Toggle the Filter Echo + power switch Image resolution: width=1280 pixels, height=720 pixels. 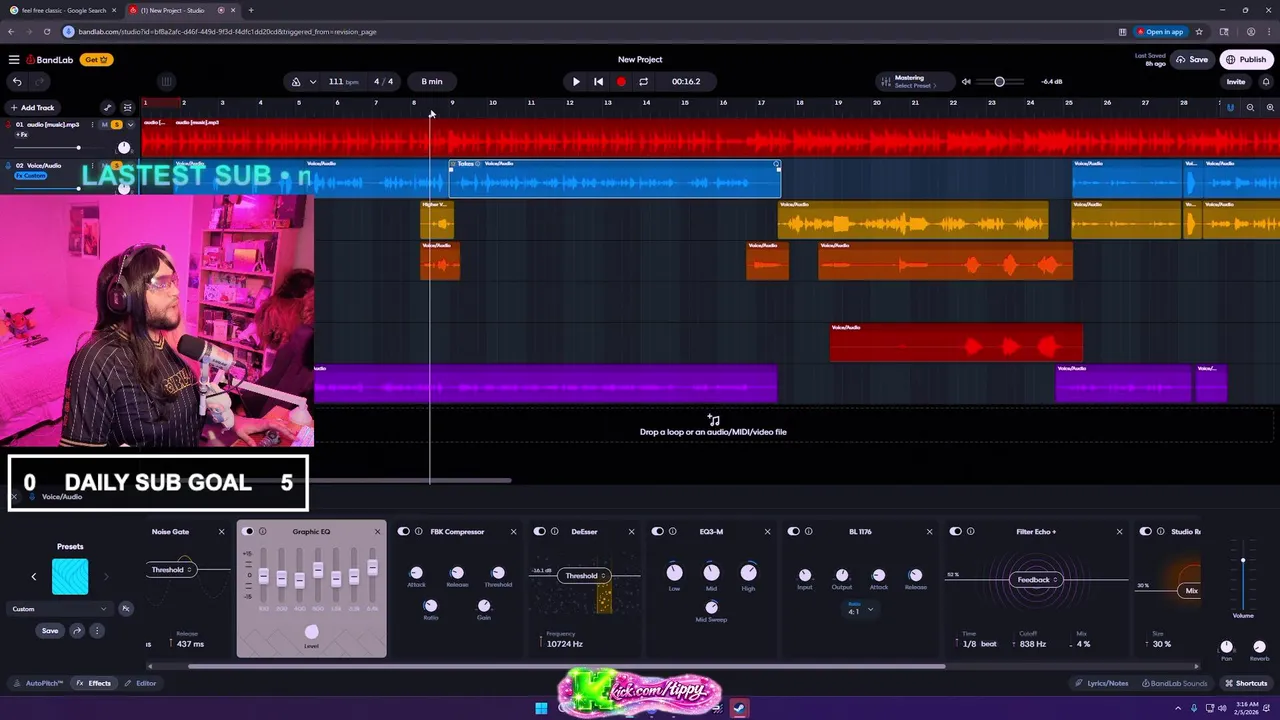956,532
